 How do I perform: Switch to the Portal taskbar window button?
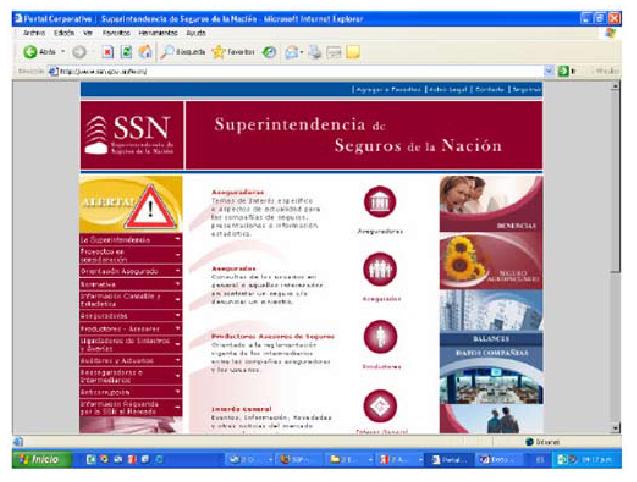point(449,460)
